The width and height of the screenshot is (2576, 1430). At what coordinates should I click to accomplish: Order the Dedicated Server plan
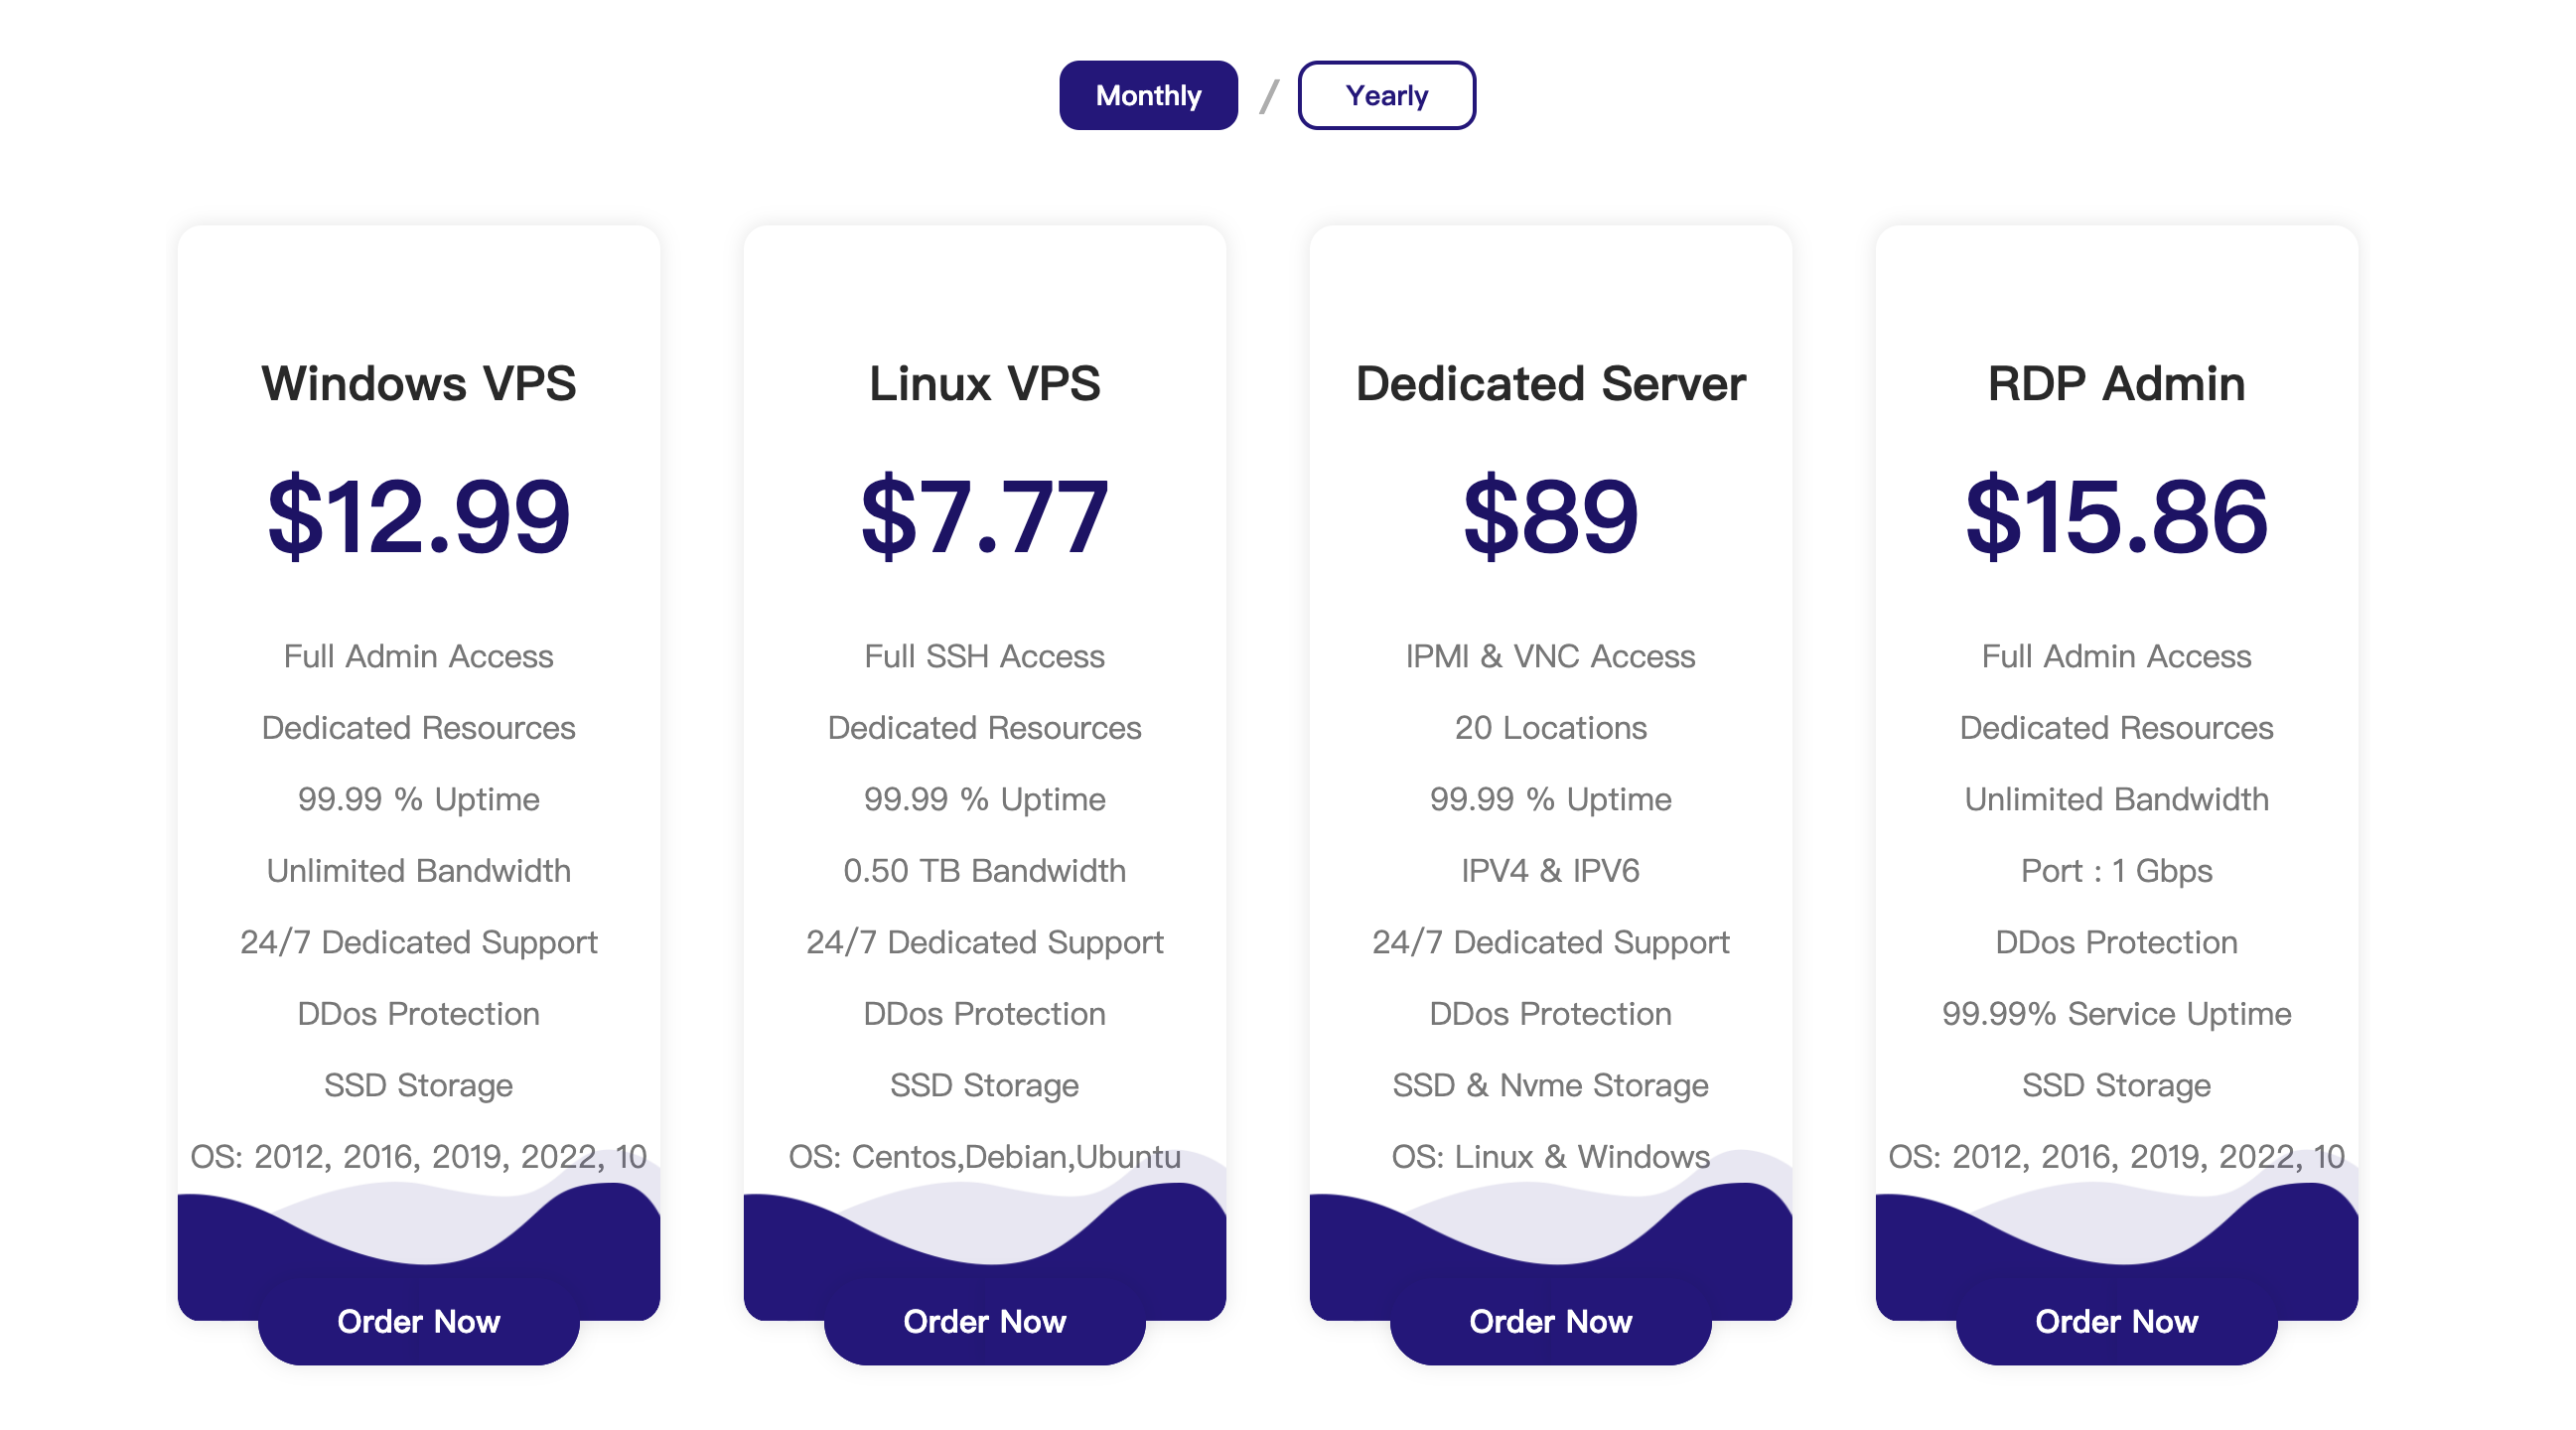pos(1550,1321)
